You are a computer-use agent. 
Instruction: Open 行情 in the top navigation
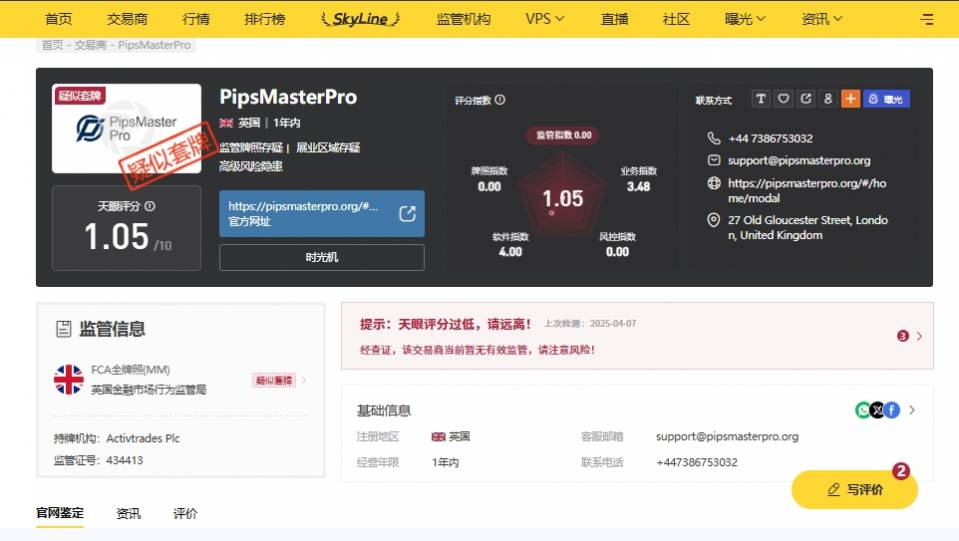196,19
